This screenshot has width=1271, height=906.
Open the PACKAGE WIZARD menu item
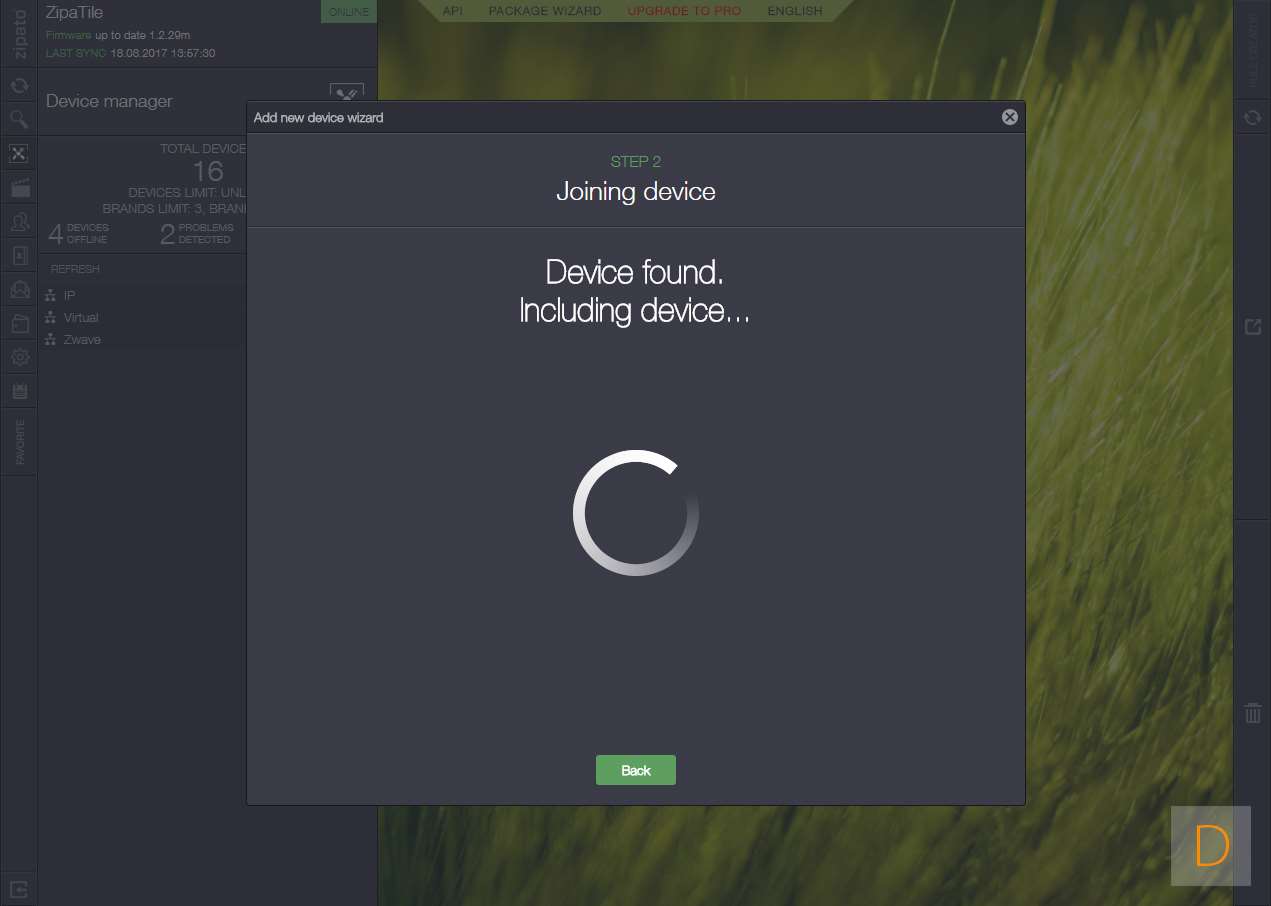[x=545, y=11]
